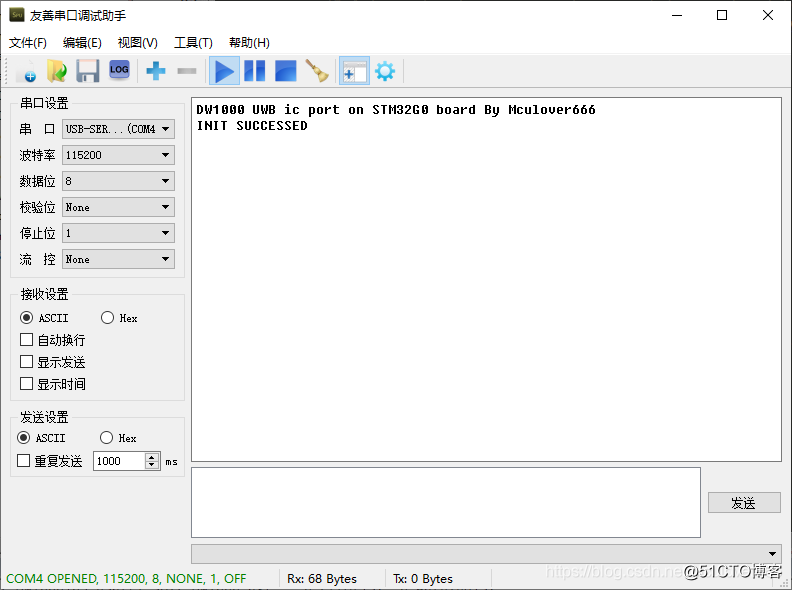This screenshot has height=590, width=792.
Task: Select Hex receive mode radio button
Action: [x=107, y=318]
